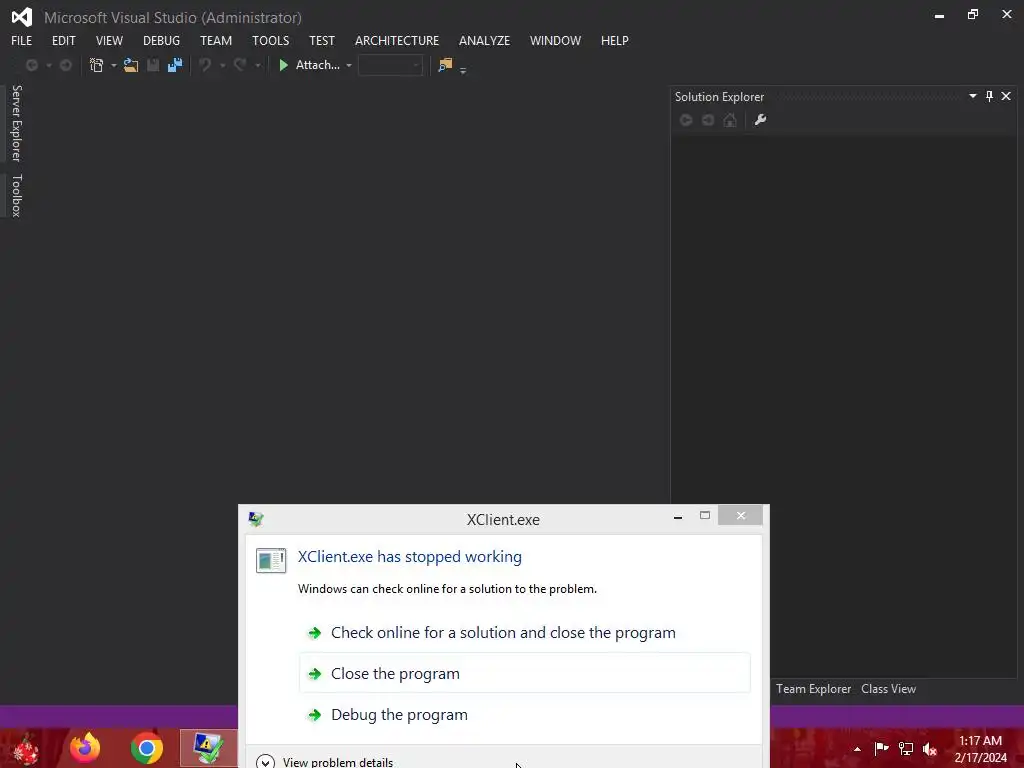Click the Save All toolbar icon

175,65
